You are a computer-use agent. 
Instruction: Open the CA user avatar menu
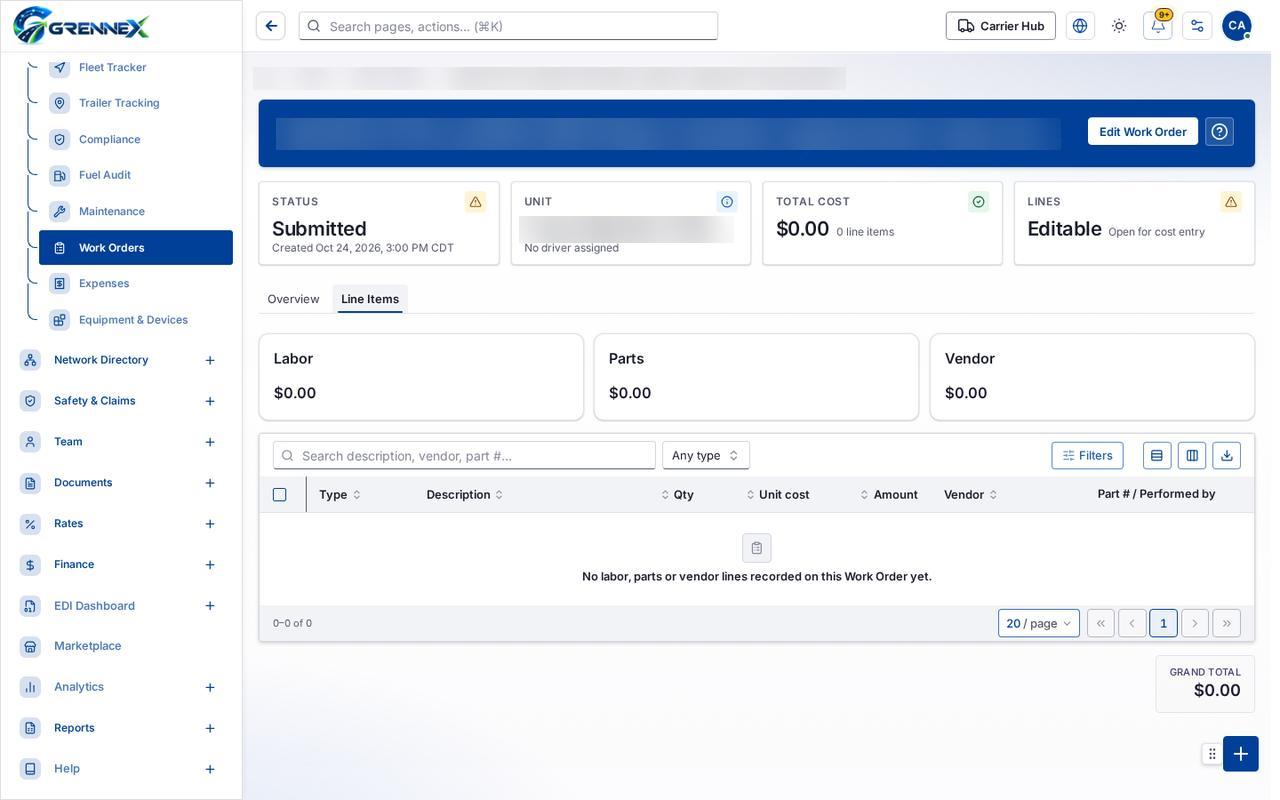[1237, 26]
